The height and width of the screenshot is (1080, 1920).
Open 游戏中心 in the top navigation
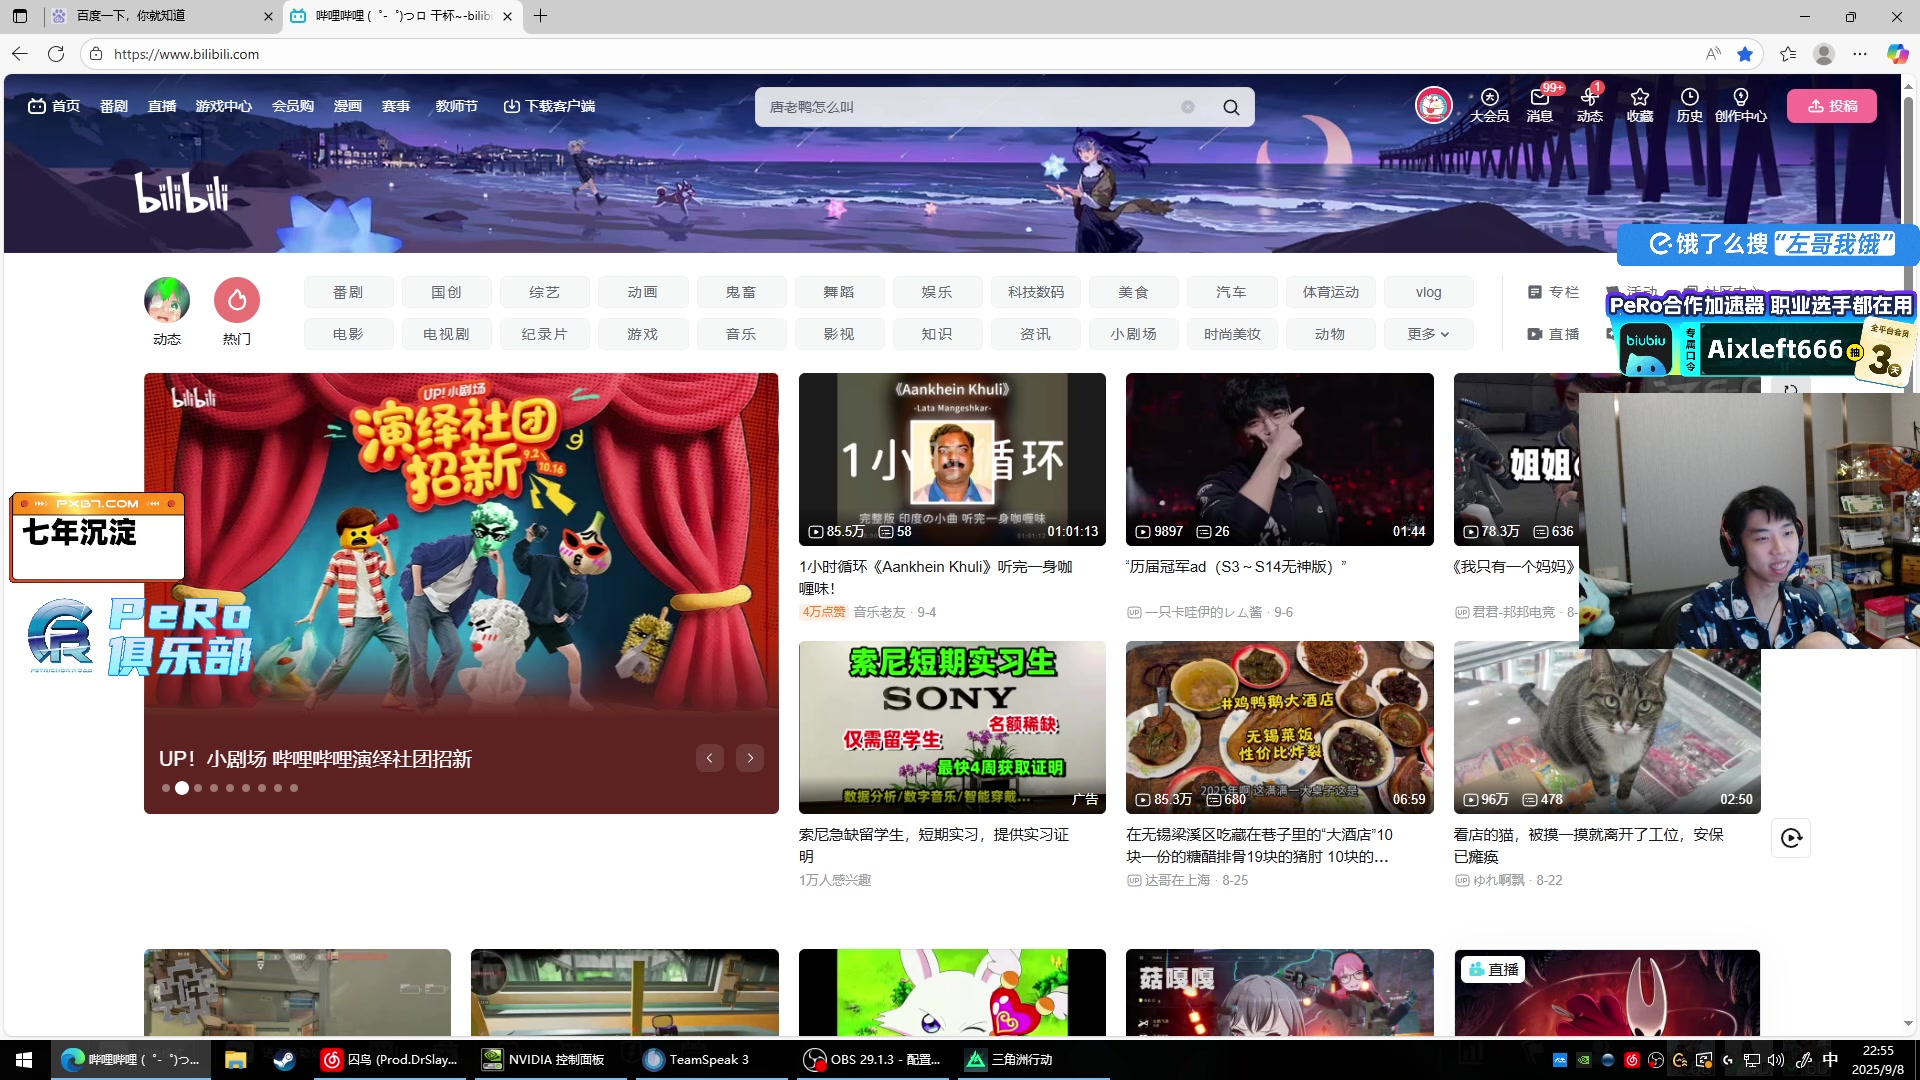pos(224,106)
